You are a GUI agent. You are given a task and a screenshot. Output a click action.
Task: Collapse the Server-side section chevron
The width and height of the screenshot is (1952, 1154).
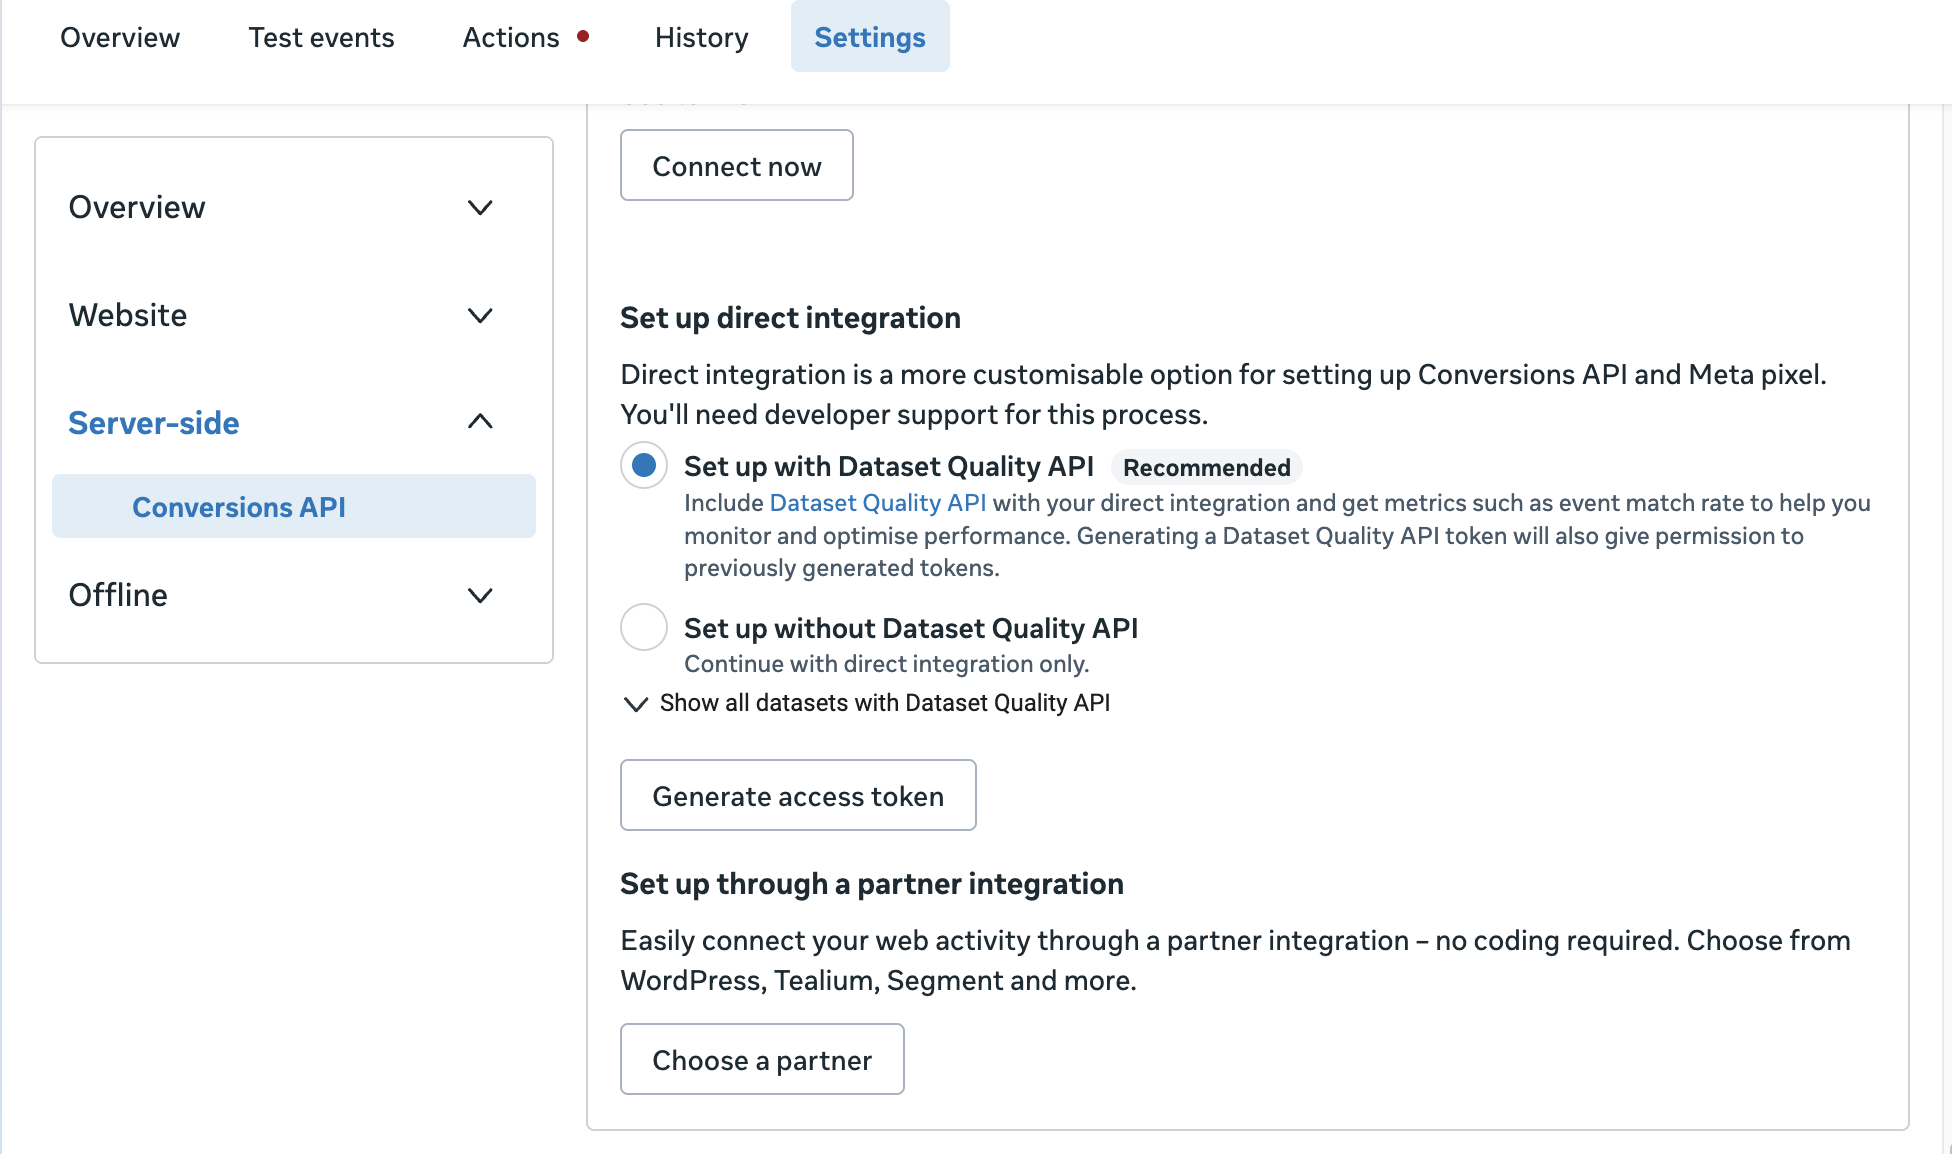[480, 421]
